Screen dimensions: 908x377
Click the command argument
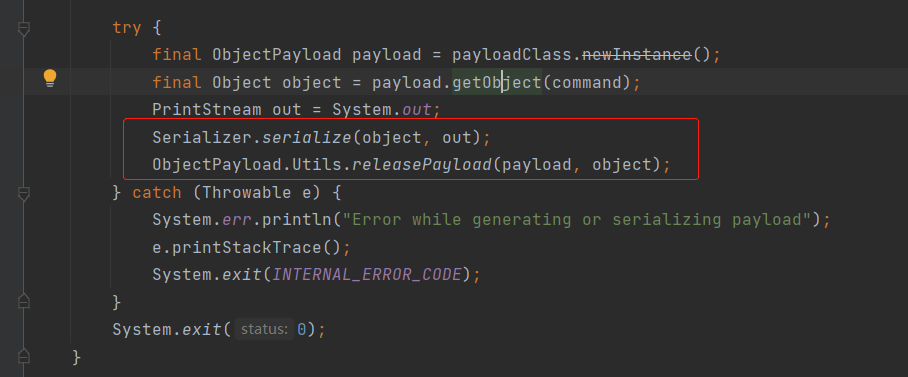[x=585, y=83]
